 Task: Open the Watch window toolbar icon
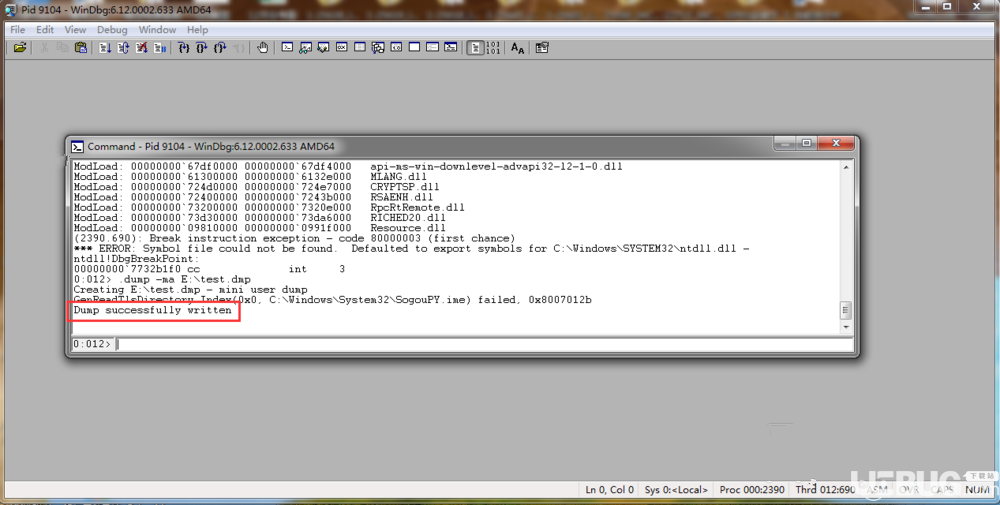click(x=305, y=48)
